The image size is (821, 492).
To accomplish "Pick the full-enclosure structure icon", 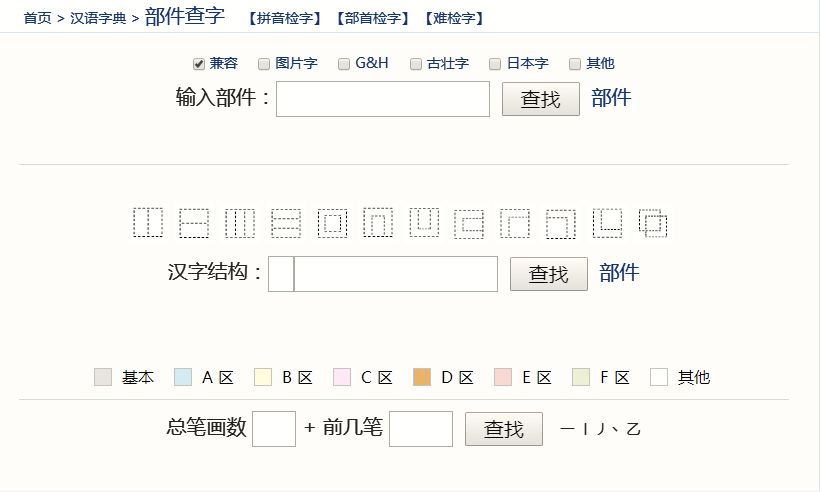I will coord(332,222).
